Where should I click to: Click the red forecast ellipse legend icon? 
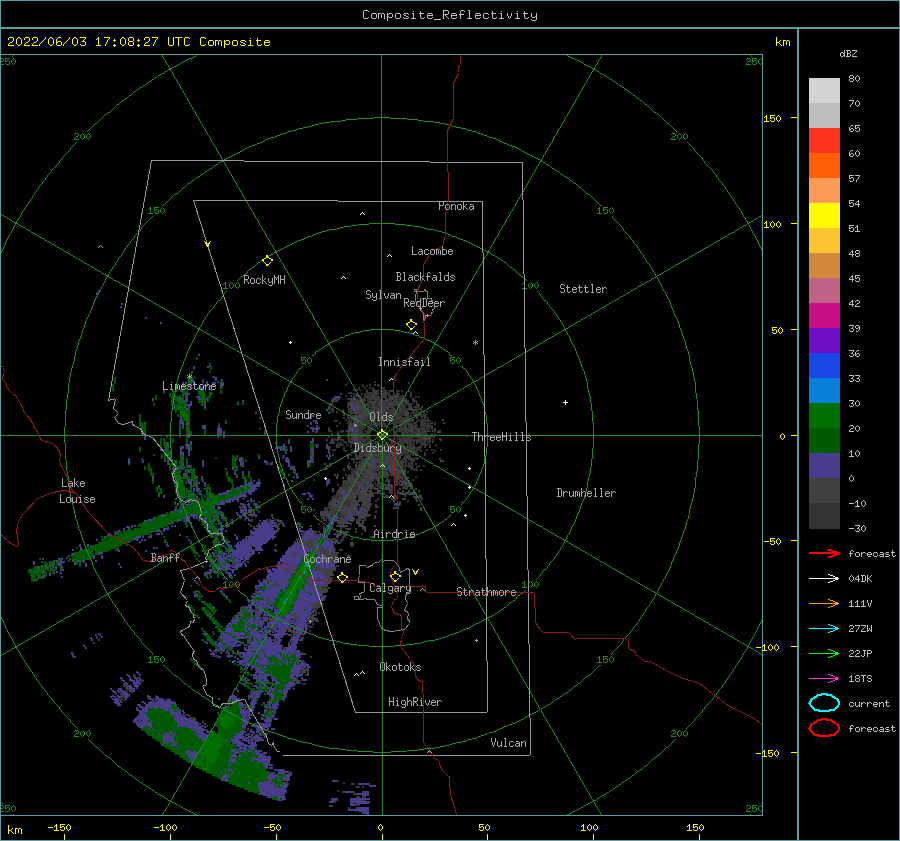point(824,728)
